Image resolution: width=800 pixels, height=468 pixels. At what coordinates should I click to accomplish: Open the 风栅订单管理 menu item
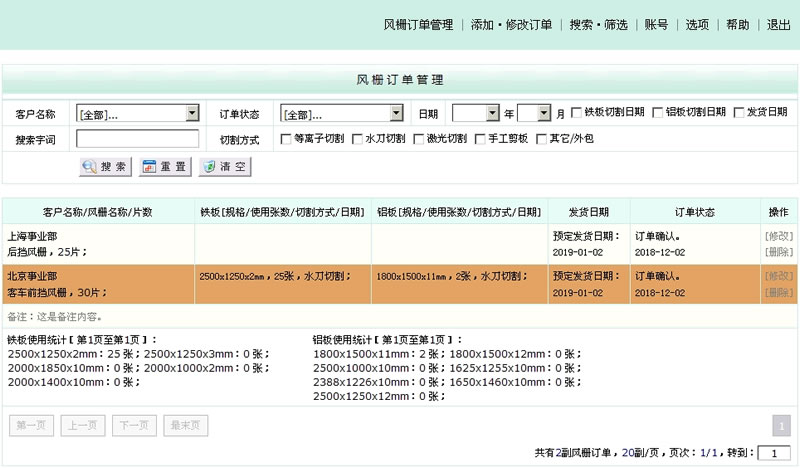pyautogui.click(x=418, y=24)
